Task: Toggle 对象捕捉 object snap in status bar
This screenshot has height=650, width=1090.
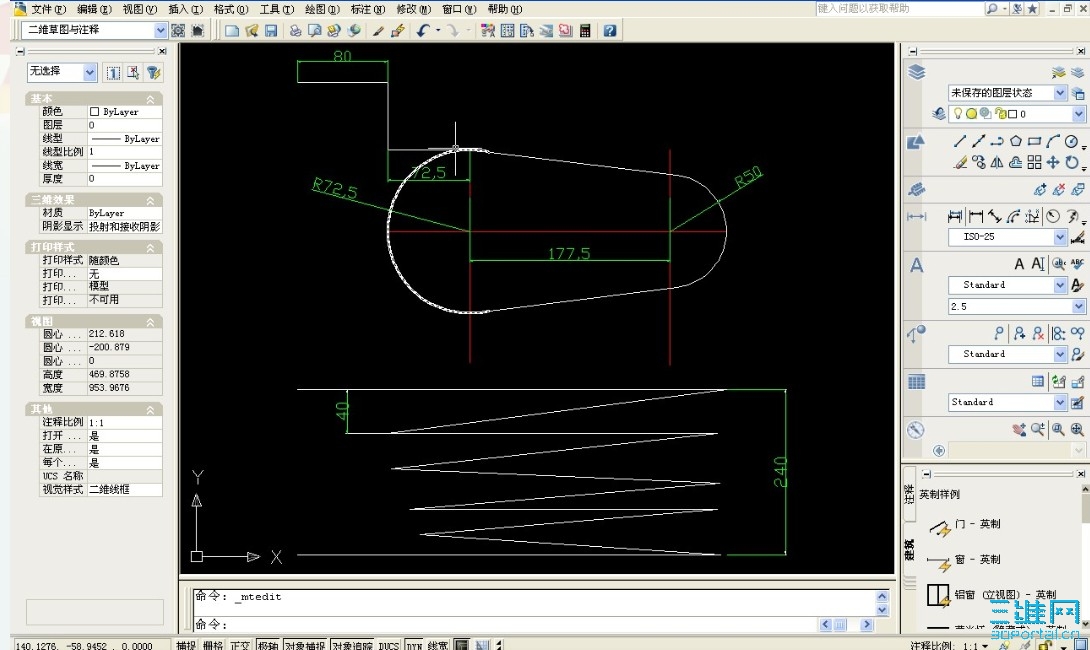Action: pos(305,645)
